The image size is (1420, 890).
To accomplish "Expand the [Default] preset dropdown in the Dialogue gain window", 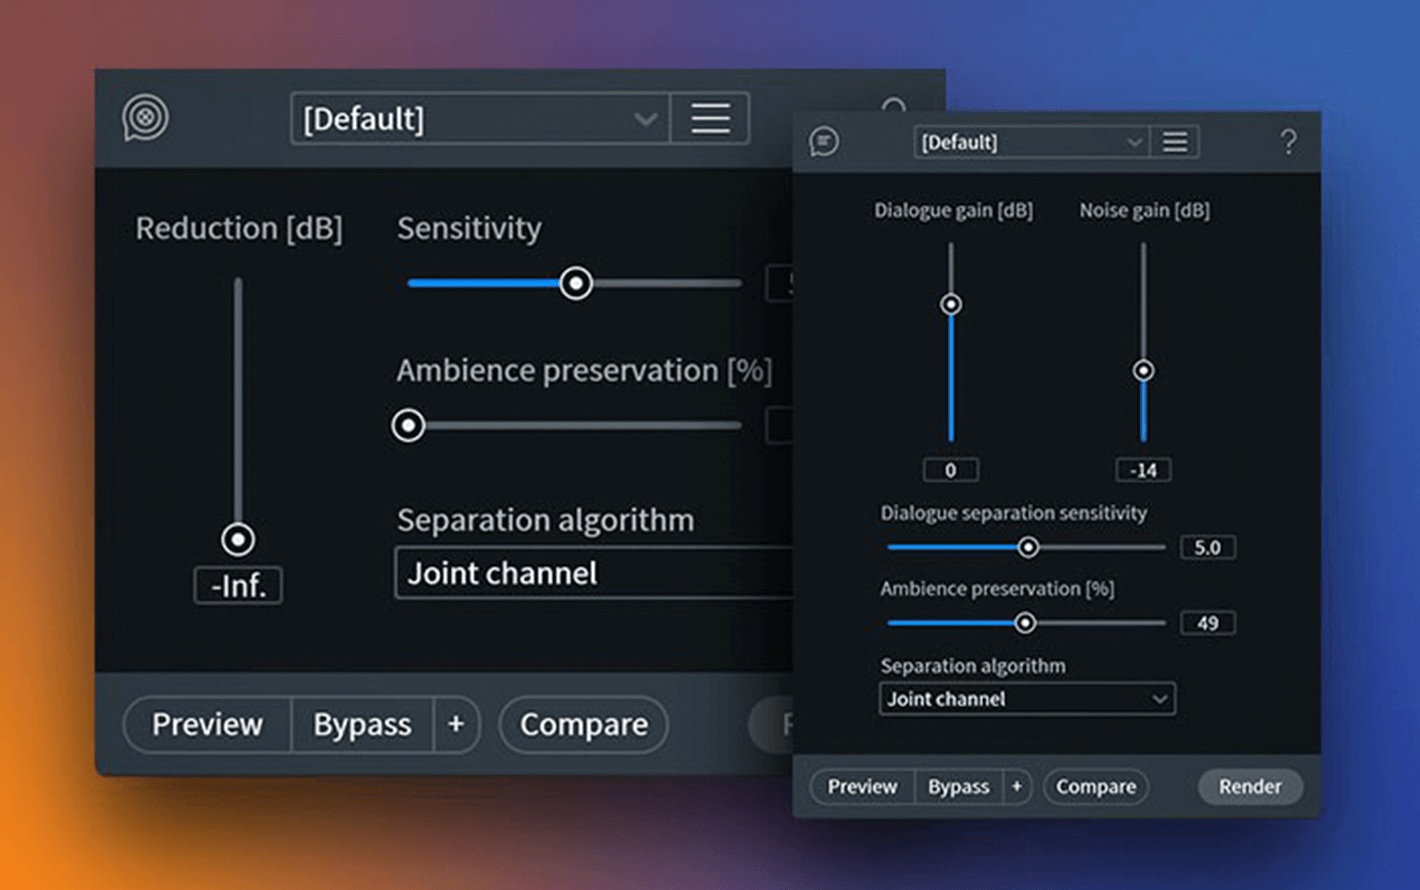I will [1030, 142].
